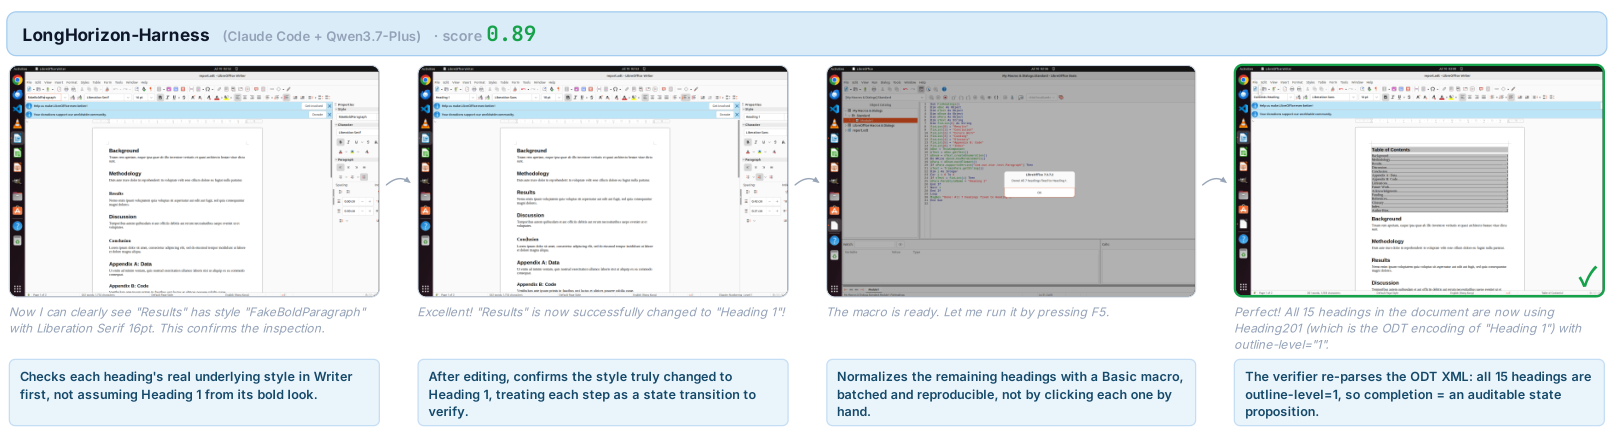
Task: Click Results heading in first screenshot
Action: [x=116, y=193]
